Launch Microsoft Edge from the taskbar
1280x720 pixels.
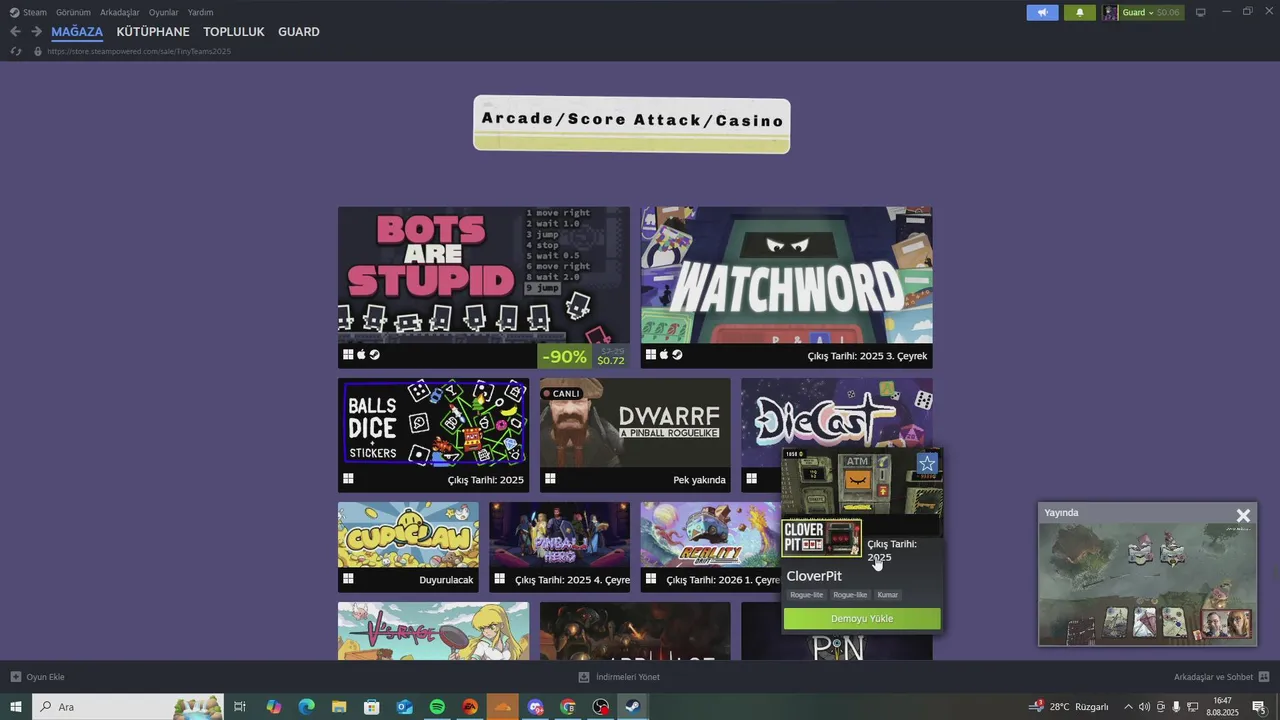click(306, 707)
